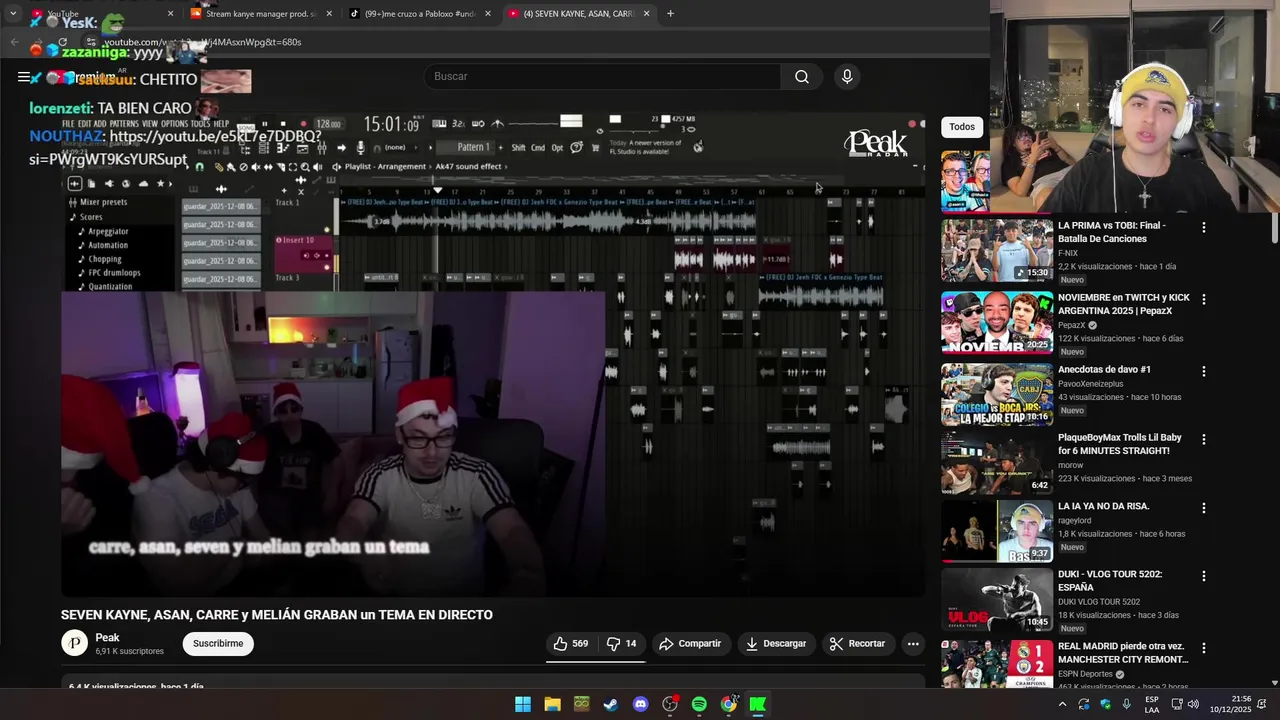1280x720 pixels.
Task: Open the ESP LAA language switcher
Action: coord(1152,704)
